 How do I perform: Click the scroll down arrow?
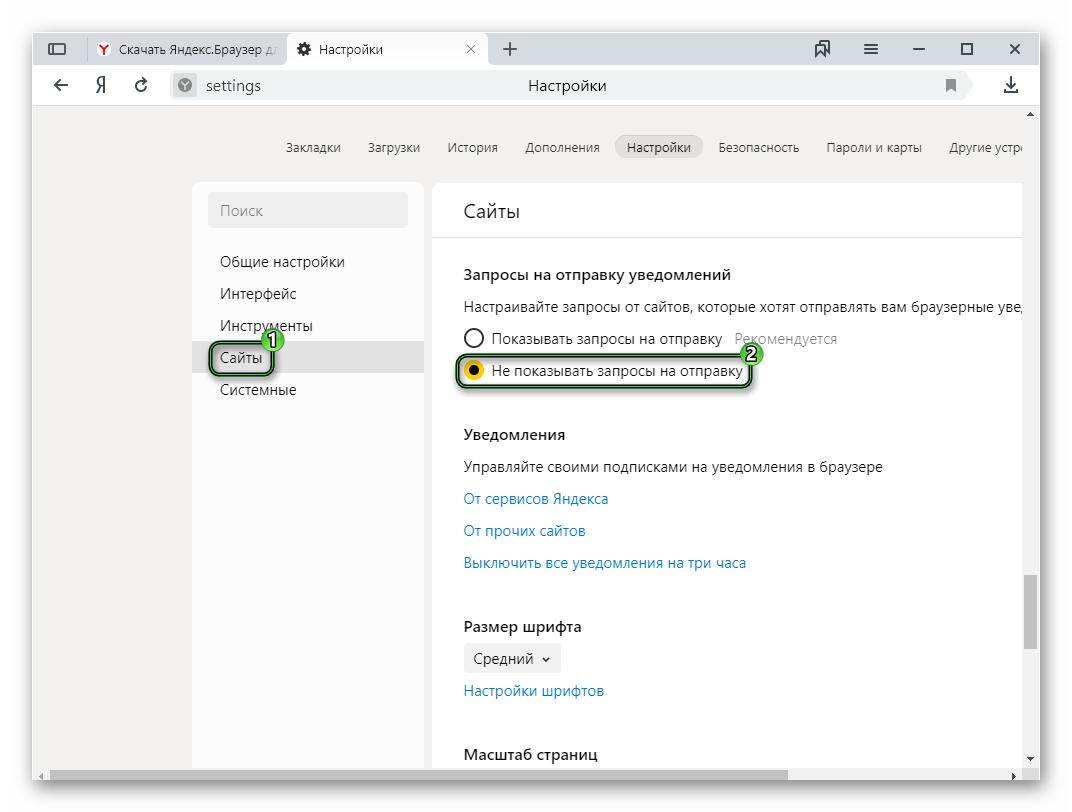click(x=1030, y=759)
